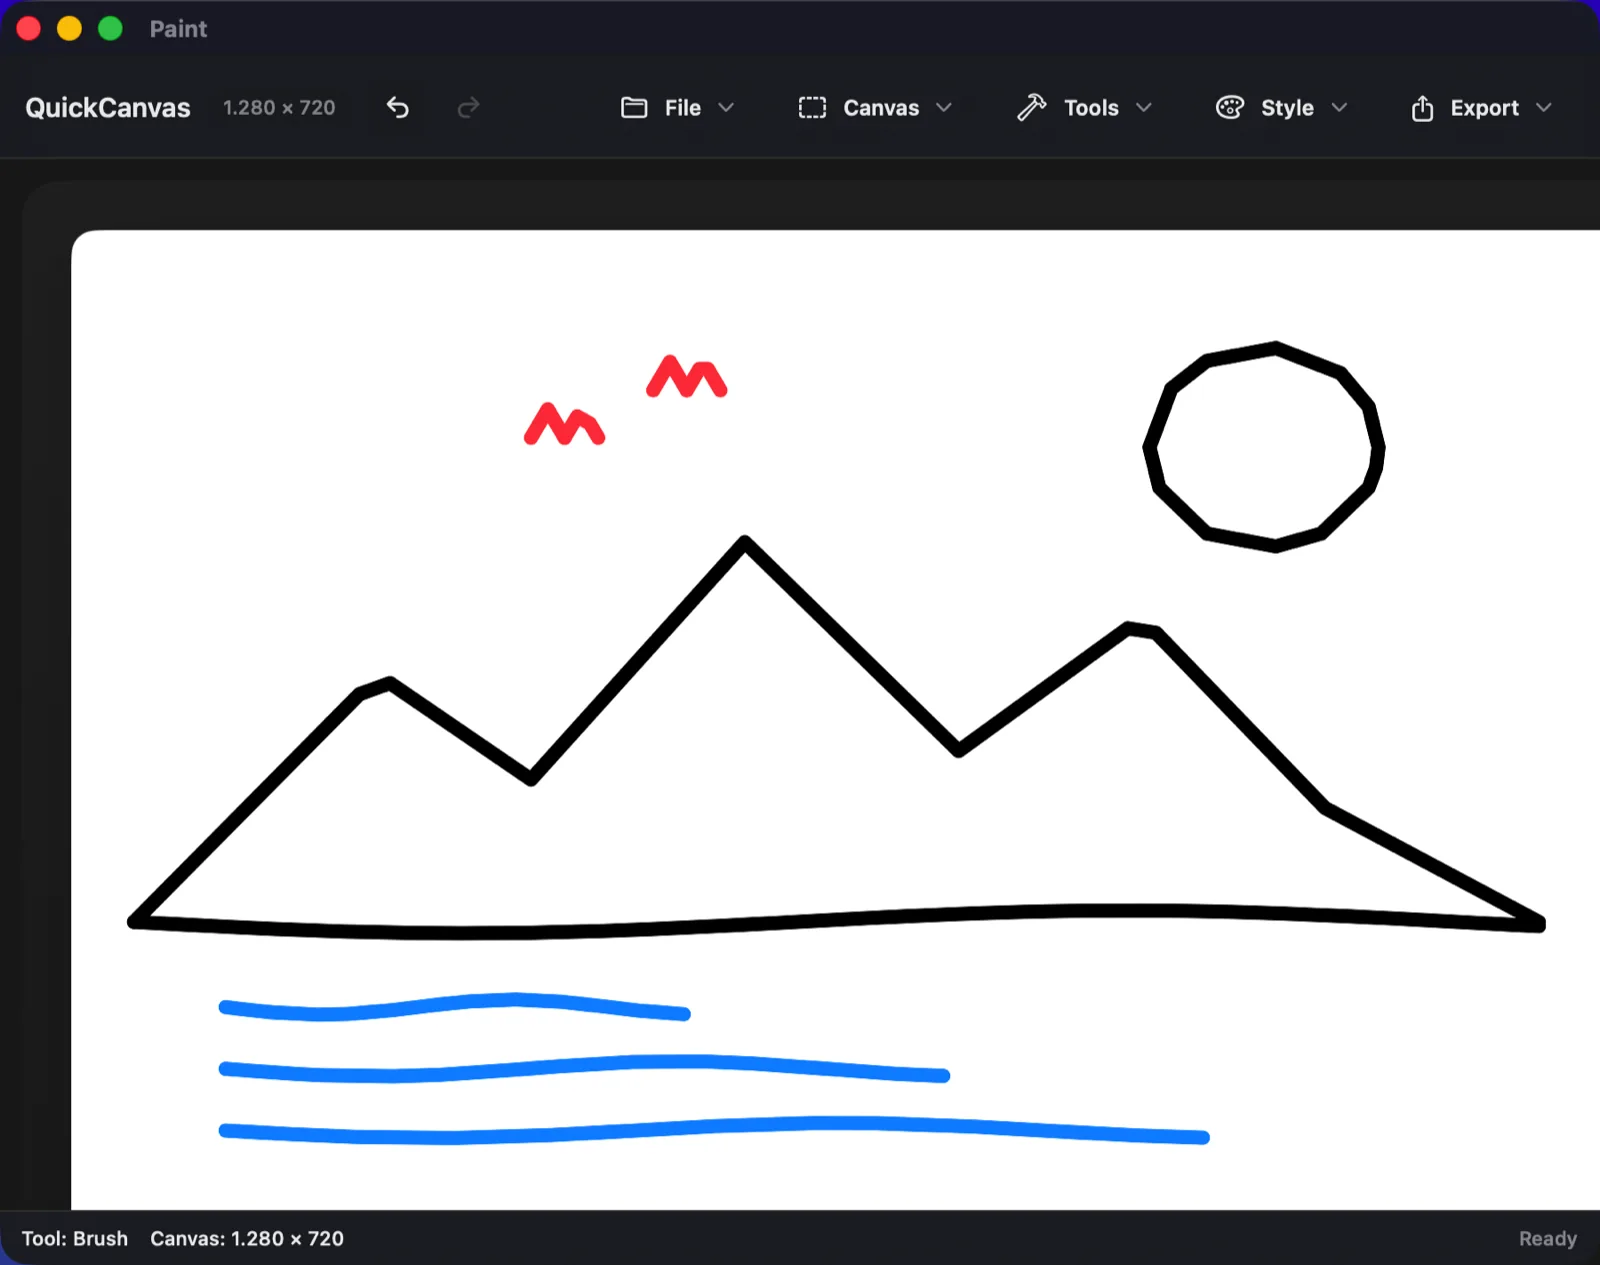Screen dimensions: 1600x1265
Task: Click the redo arrow icon
Action: click(468, 107)
